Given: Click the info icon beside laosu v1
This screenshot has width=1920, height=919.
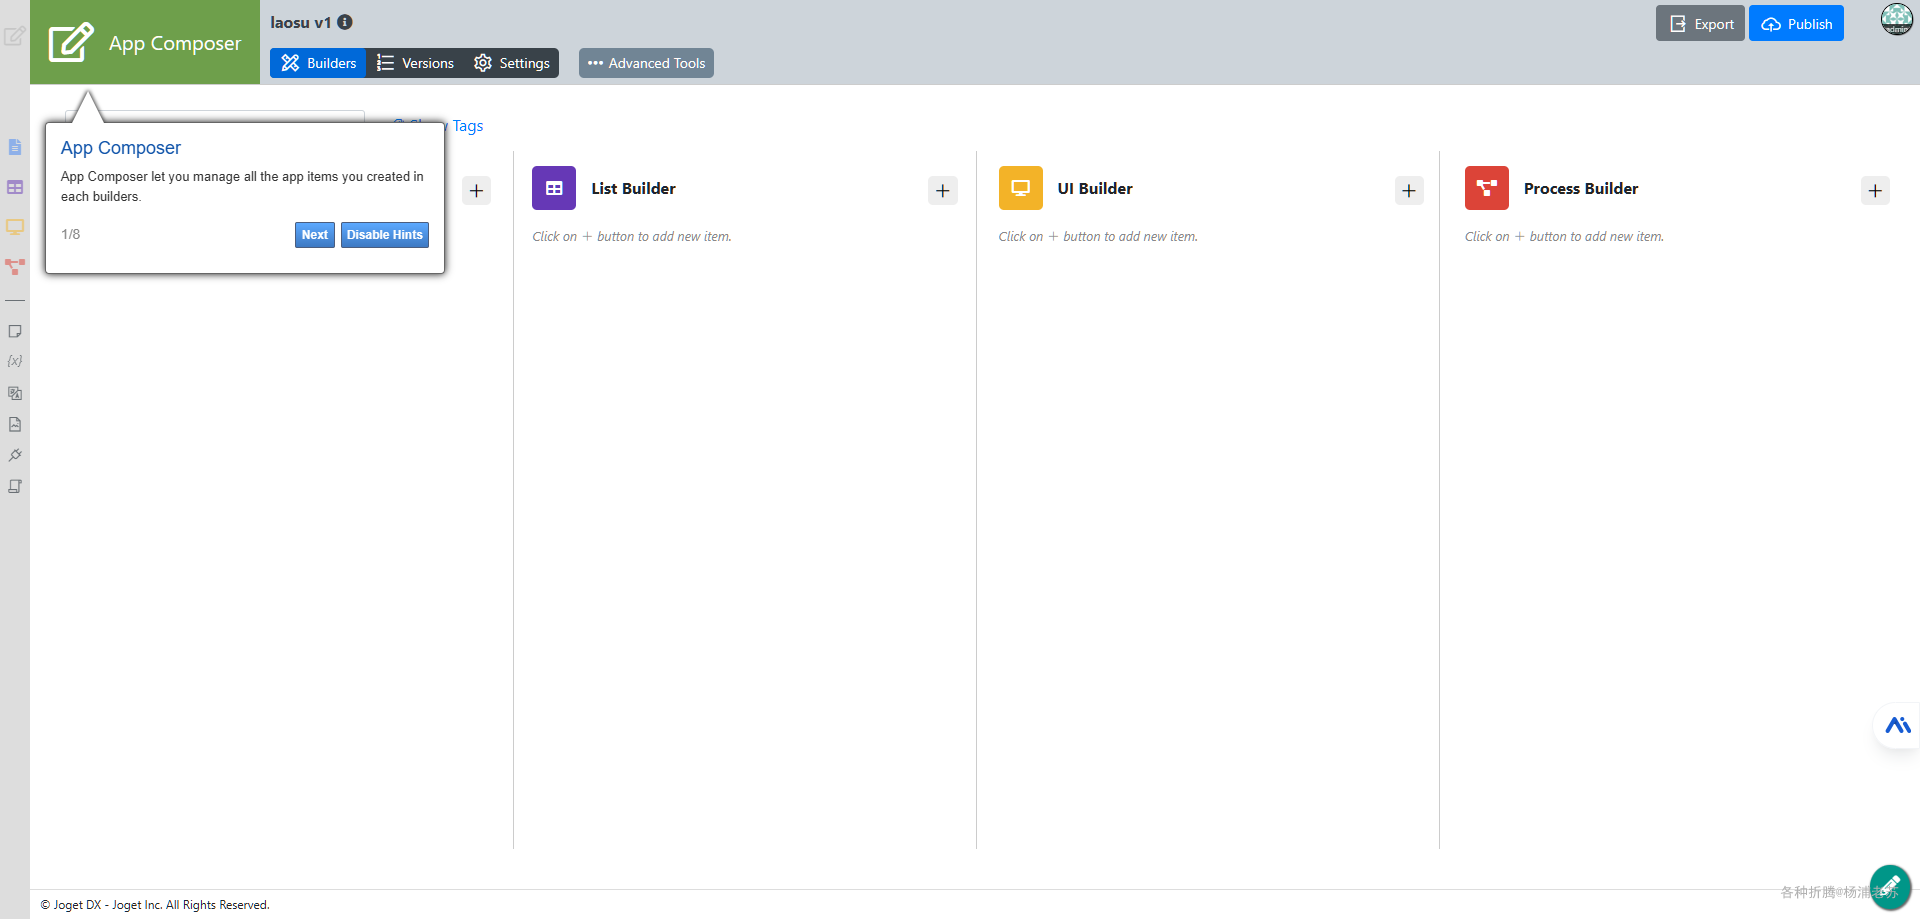Looking at the screenshot, I should (x=345, y=22).
